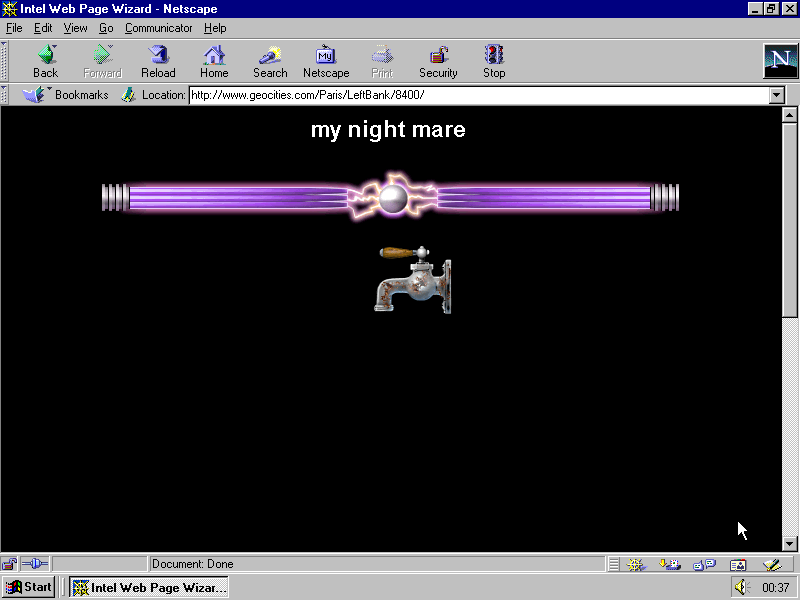
Task: Click the vertical scrollbar thumb
Action: pyautogui.click(x=789, y=219)
